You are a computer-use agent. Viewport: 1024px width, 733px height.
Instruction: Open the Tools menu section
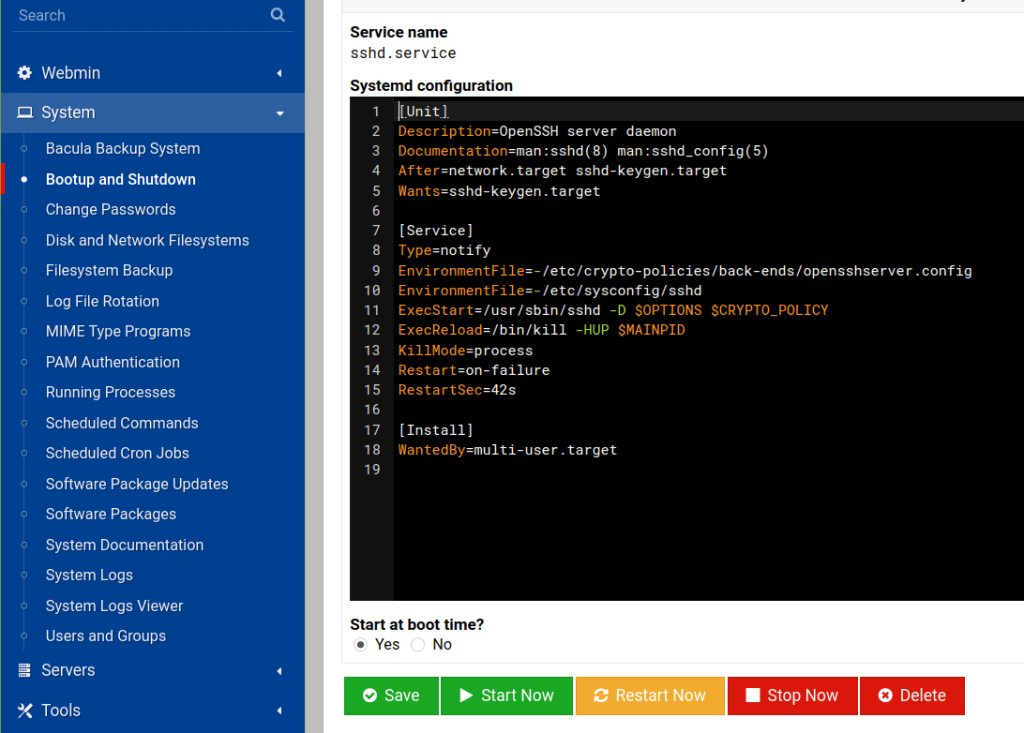[x=153, y=710]
